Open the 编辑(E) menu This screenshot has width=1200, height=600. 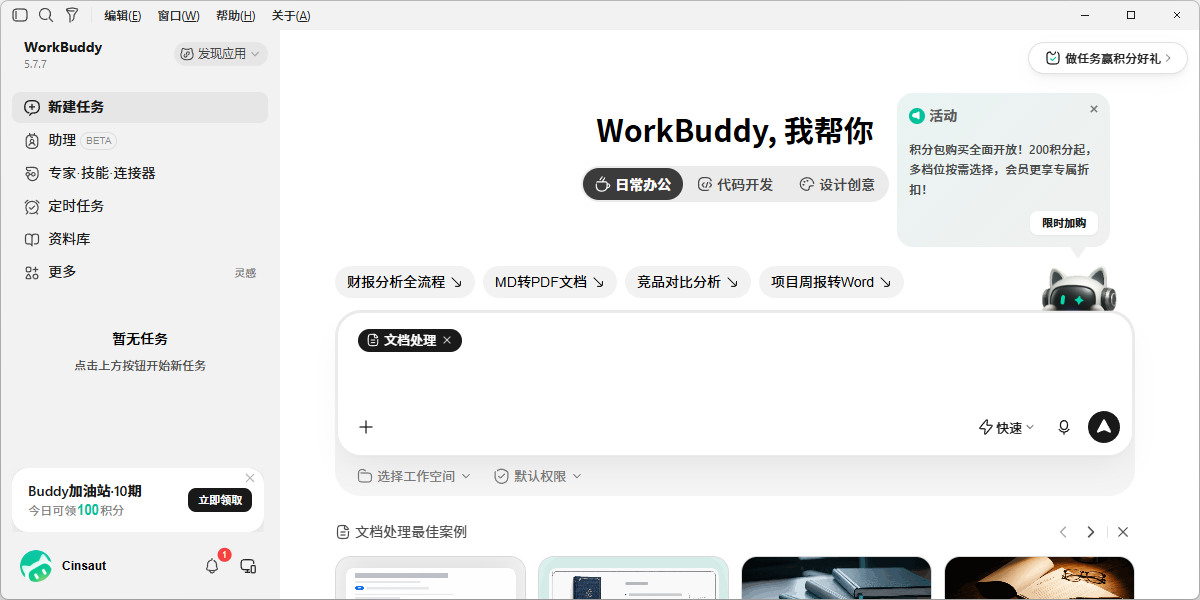pos(122,15)
